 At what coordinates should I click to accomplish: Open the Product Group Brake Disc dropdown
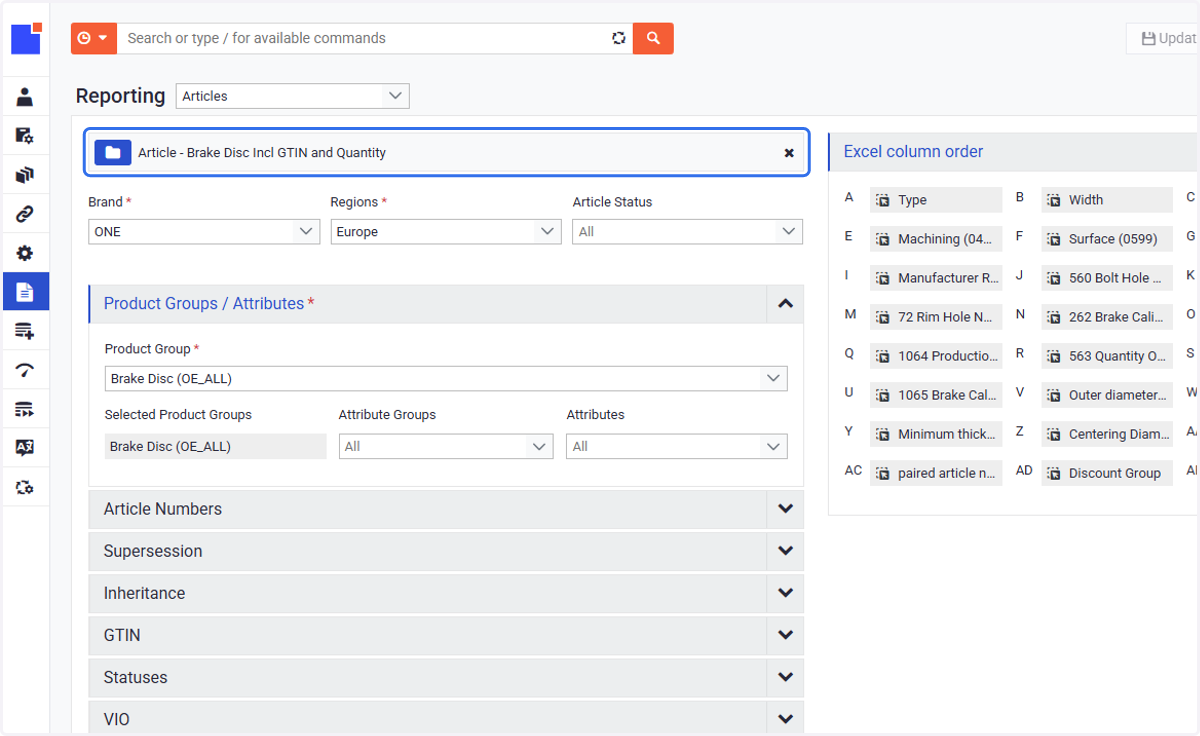click(446, 379)
